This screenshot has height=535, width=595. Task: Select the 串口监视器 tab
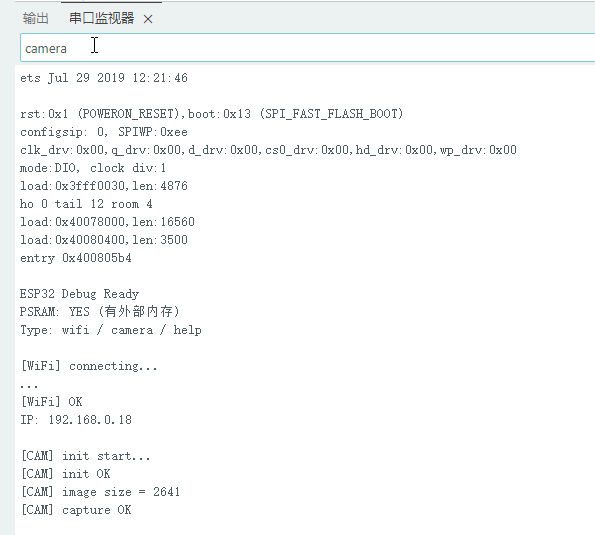tap(101, 18)
